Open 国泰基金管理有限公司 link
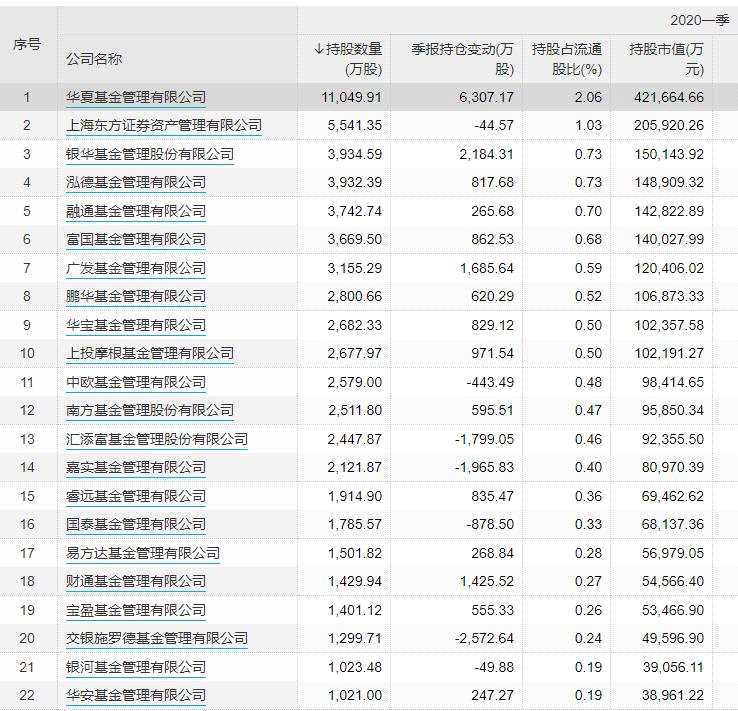Screen dimensions: 738x711 tap(136, 524)
